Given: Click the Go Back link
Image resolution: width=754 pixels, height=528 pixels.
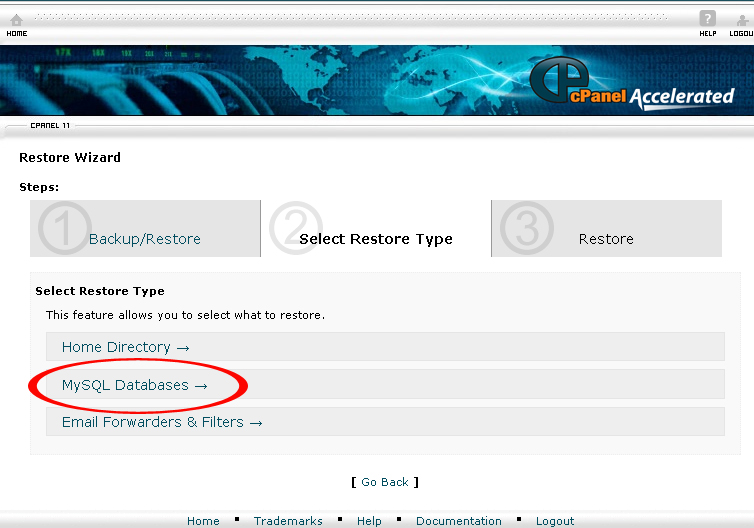Looking at the screenshot, I should click(385, 482).
